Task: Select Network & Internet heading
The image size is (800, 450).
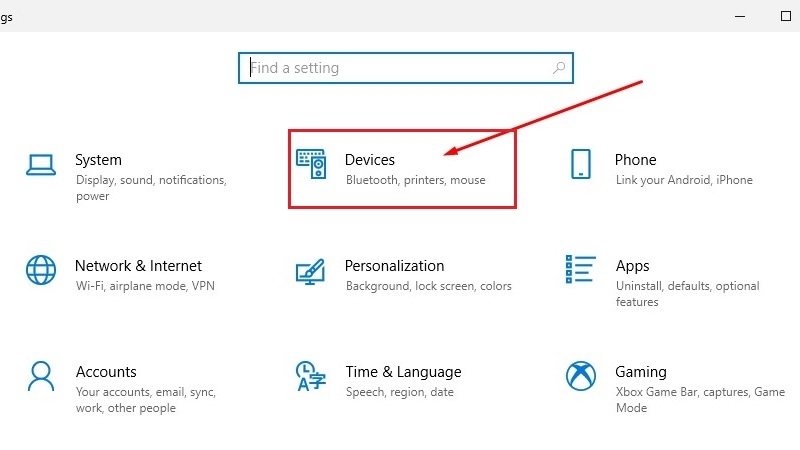Action: (x=138, y=266)
